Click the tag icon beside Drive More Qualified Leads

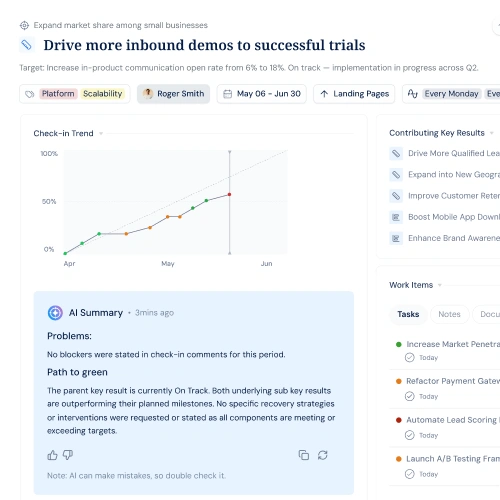click(396, 153)
